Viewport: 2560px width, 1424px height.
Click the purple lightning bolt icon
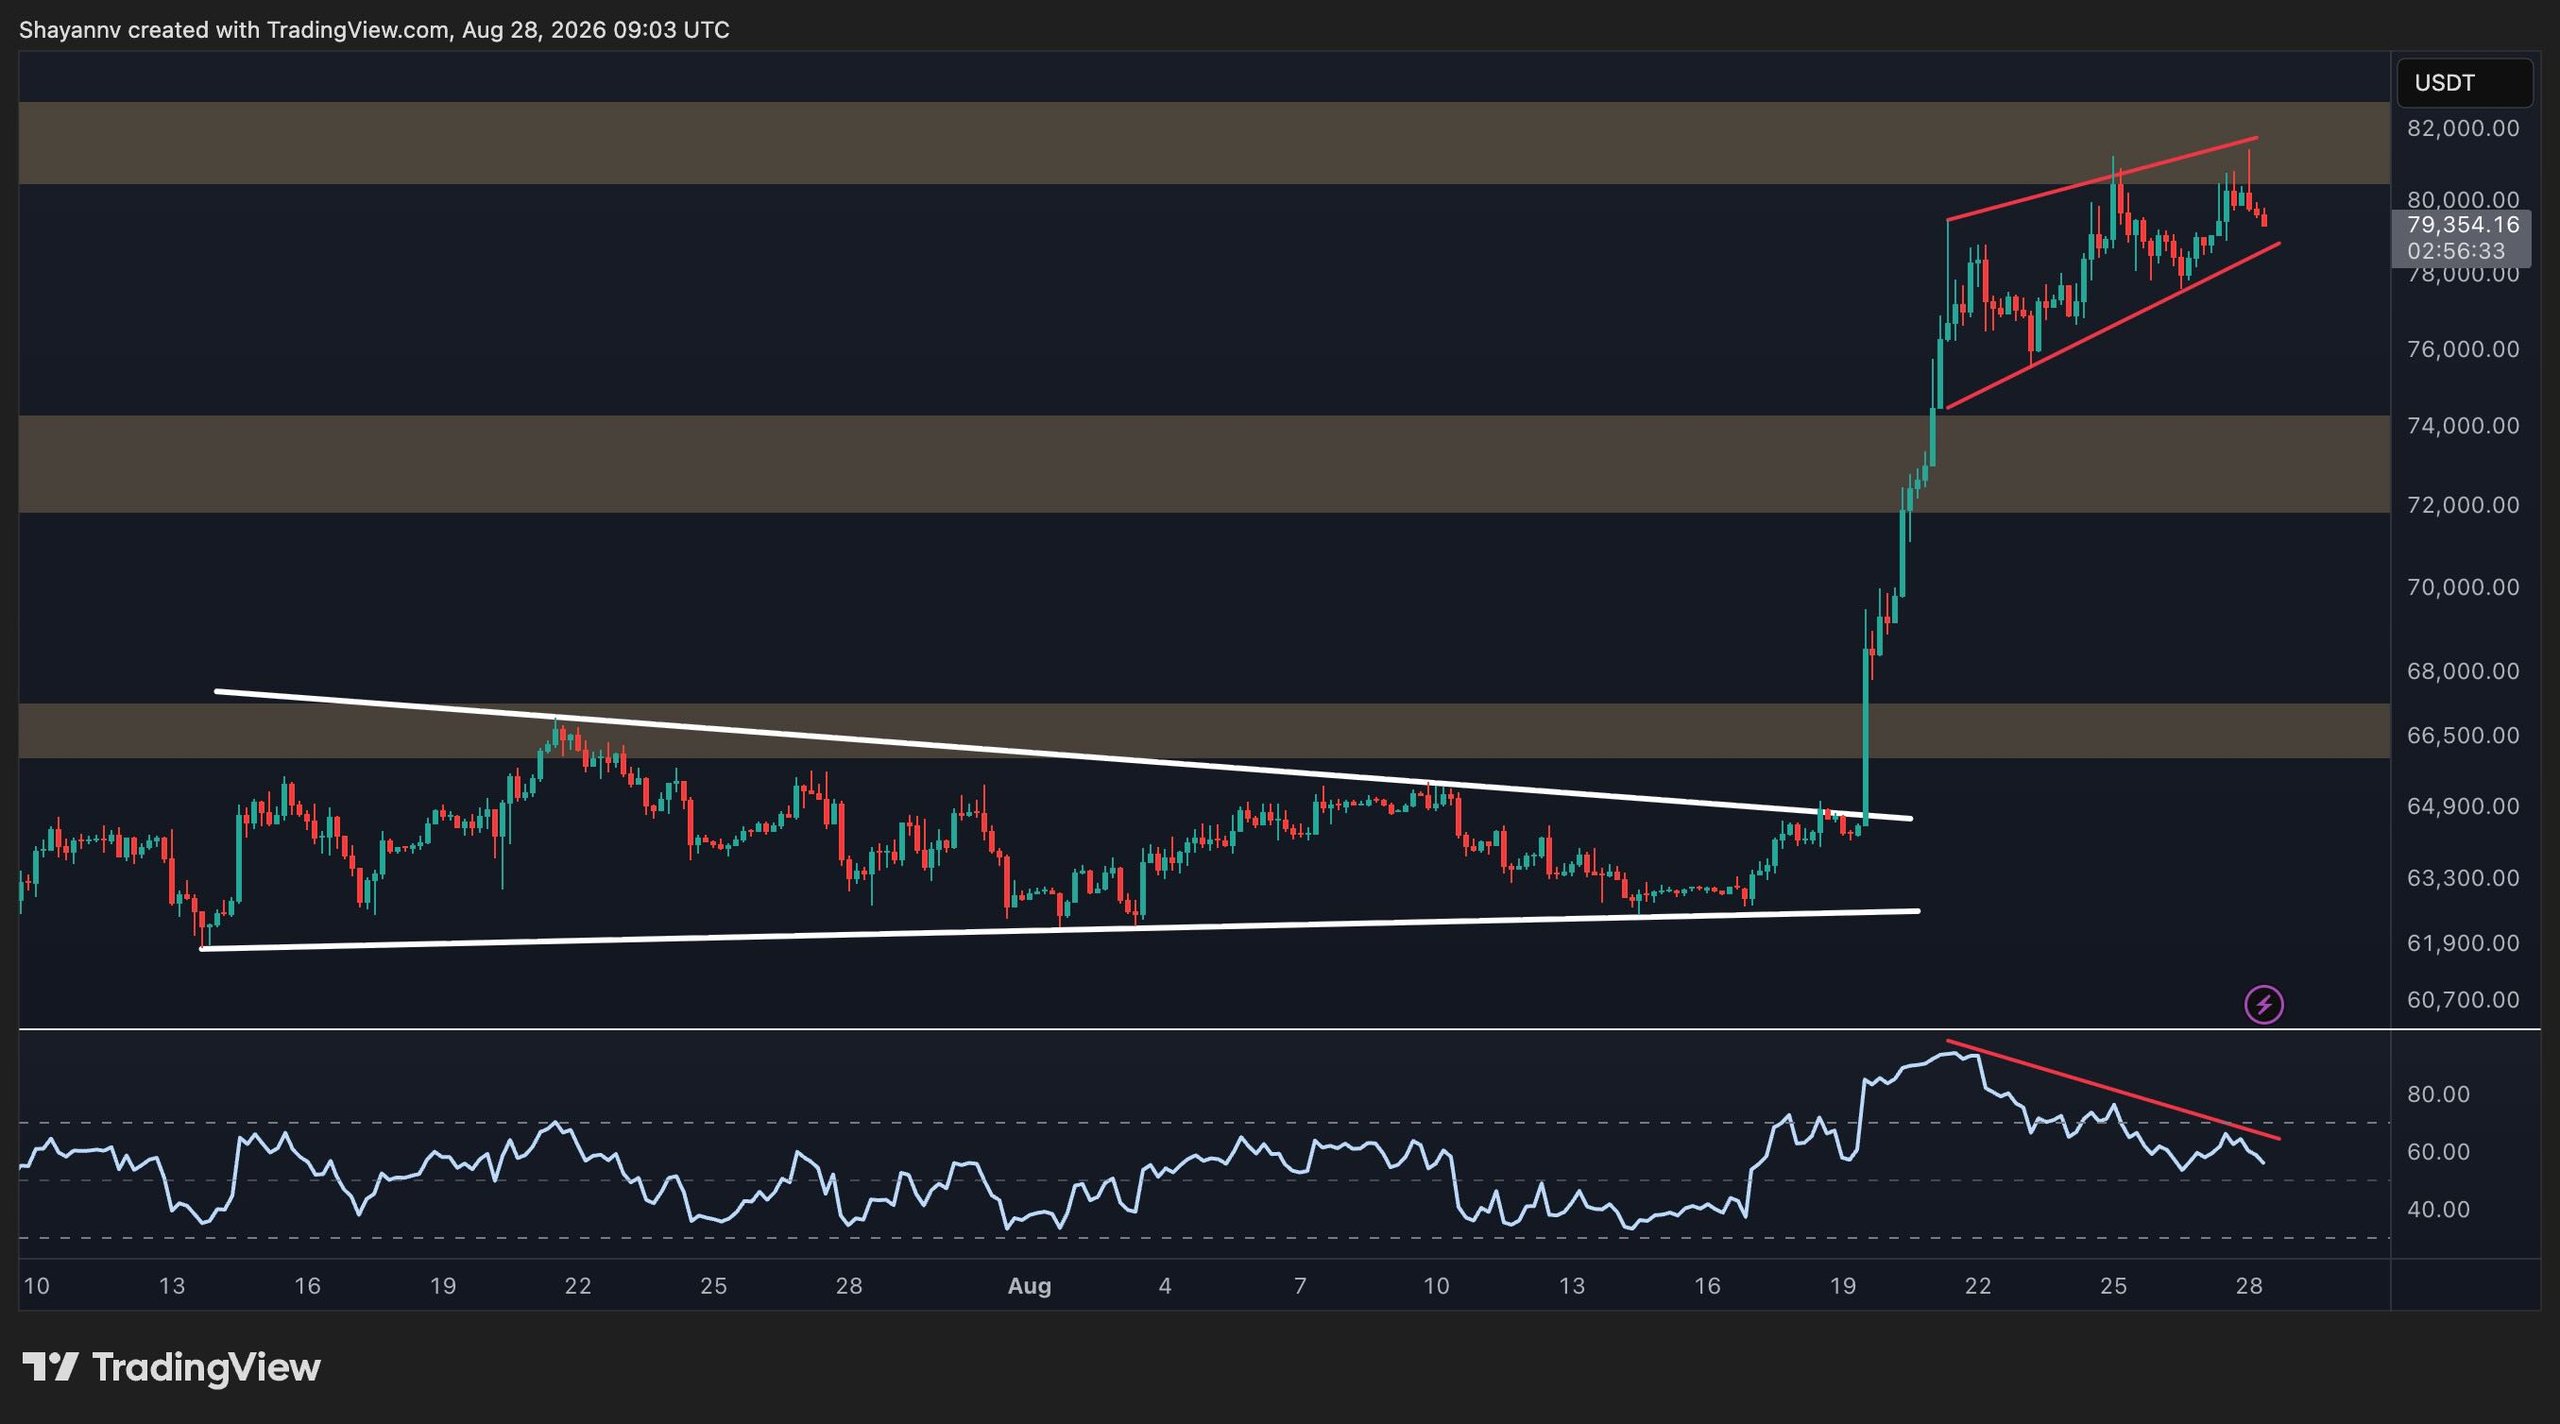pyautogui.click(x=2264, y=1004)
